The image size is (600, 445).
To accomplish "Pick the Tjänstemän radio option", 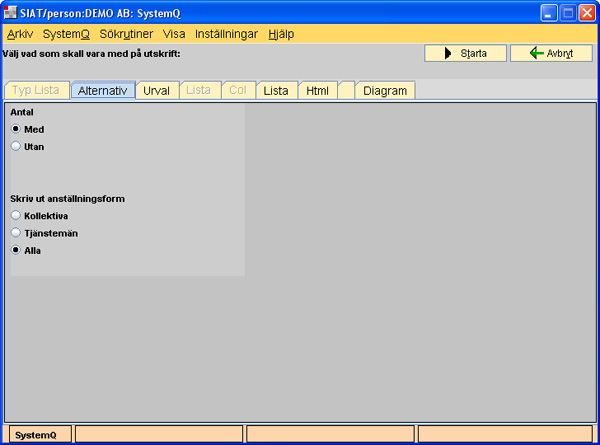I will point(16,233).
